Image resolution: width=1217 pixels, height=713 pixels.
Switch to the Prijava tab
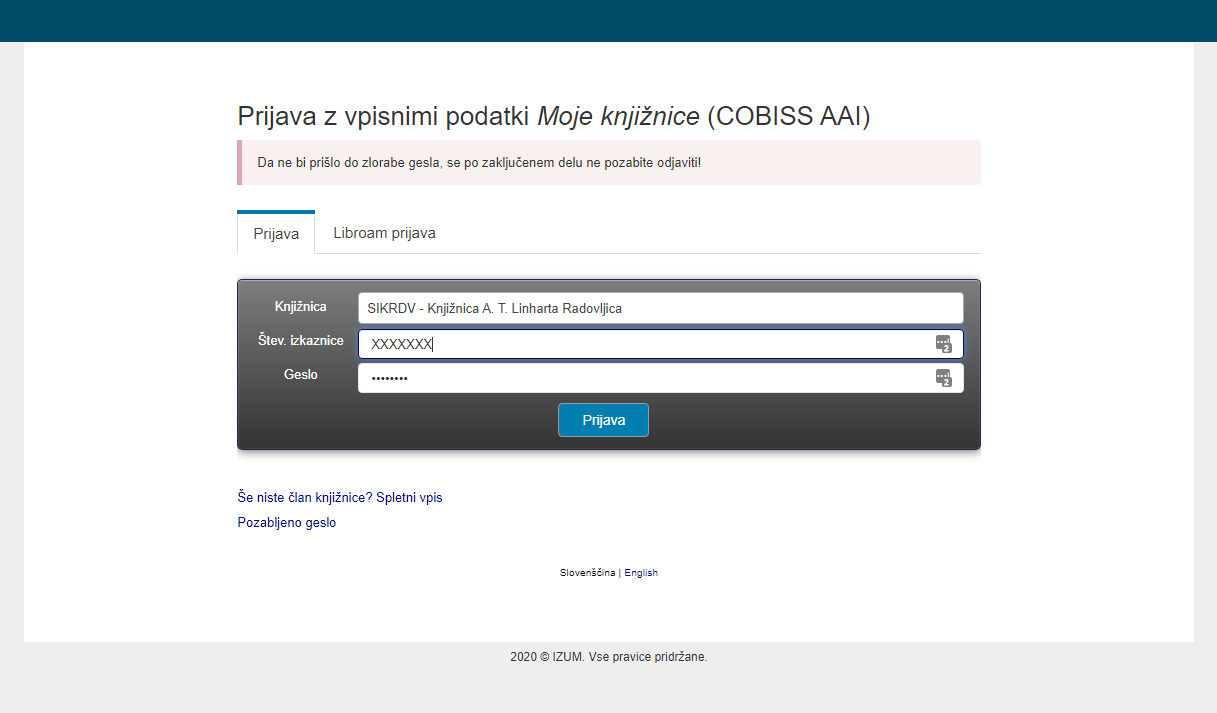point(276,233)
